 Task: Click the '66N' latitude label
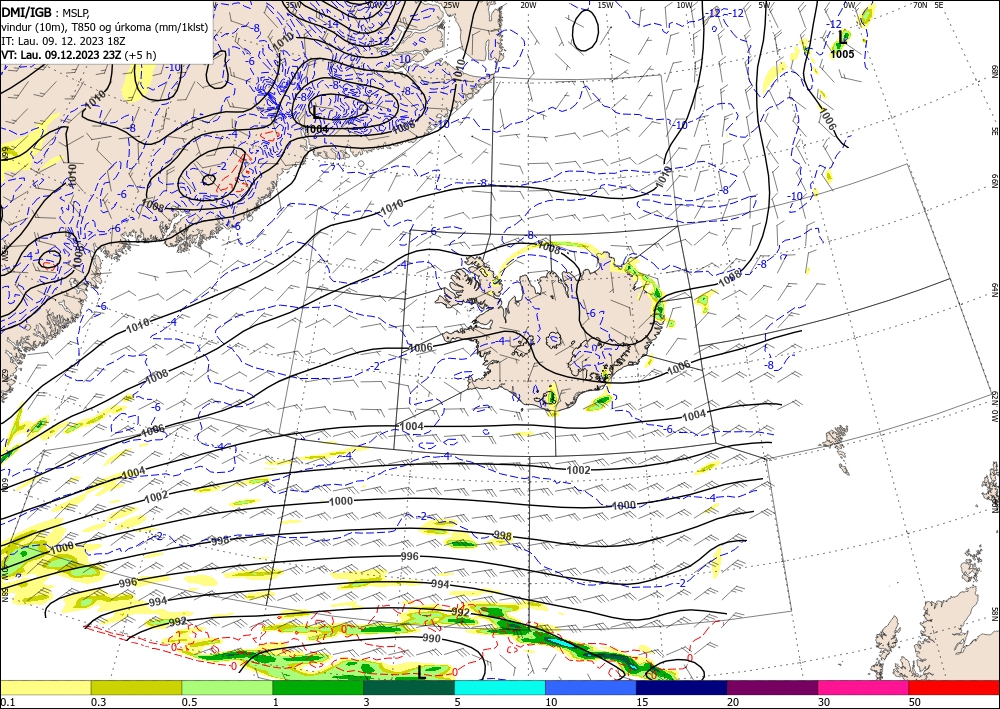(x=994, y=181)
